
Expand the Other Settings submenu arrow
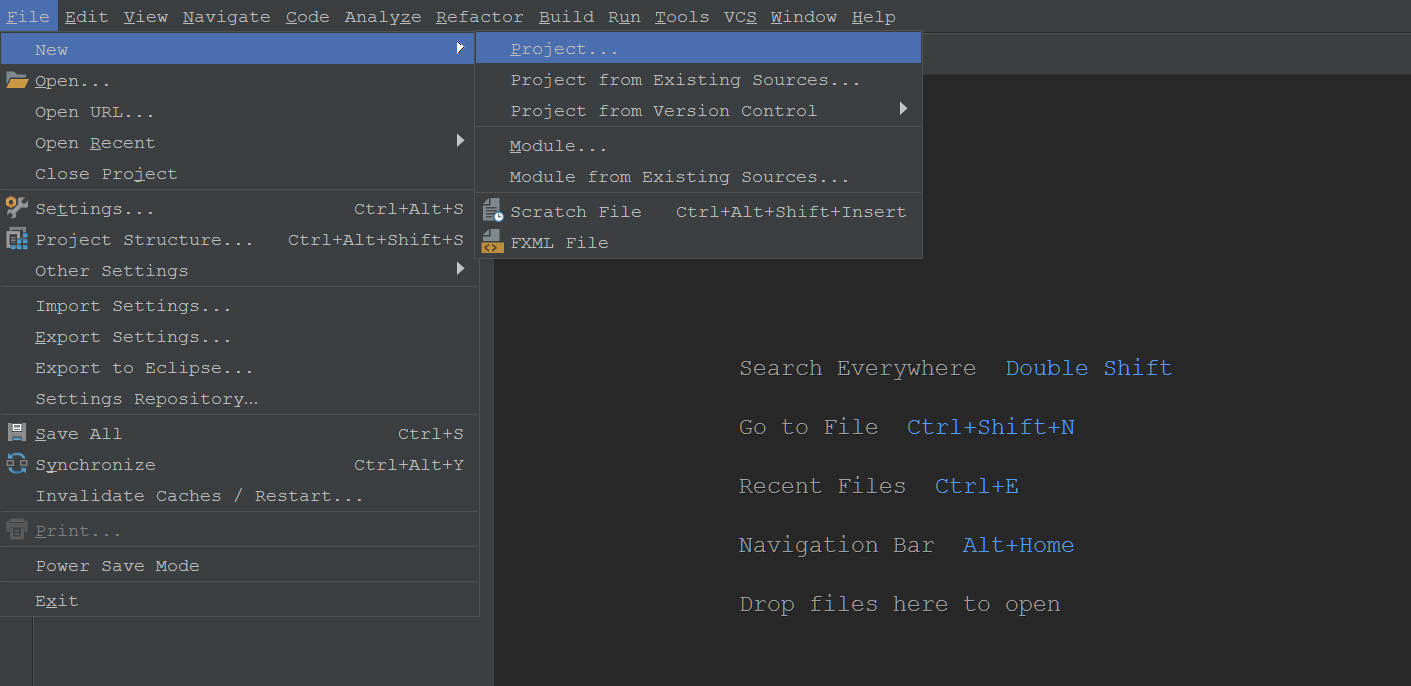(x=460, y=269)
